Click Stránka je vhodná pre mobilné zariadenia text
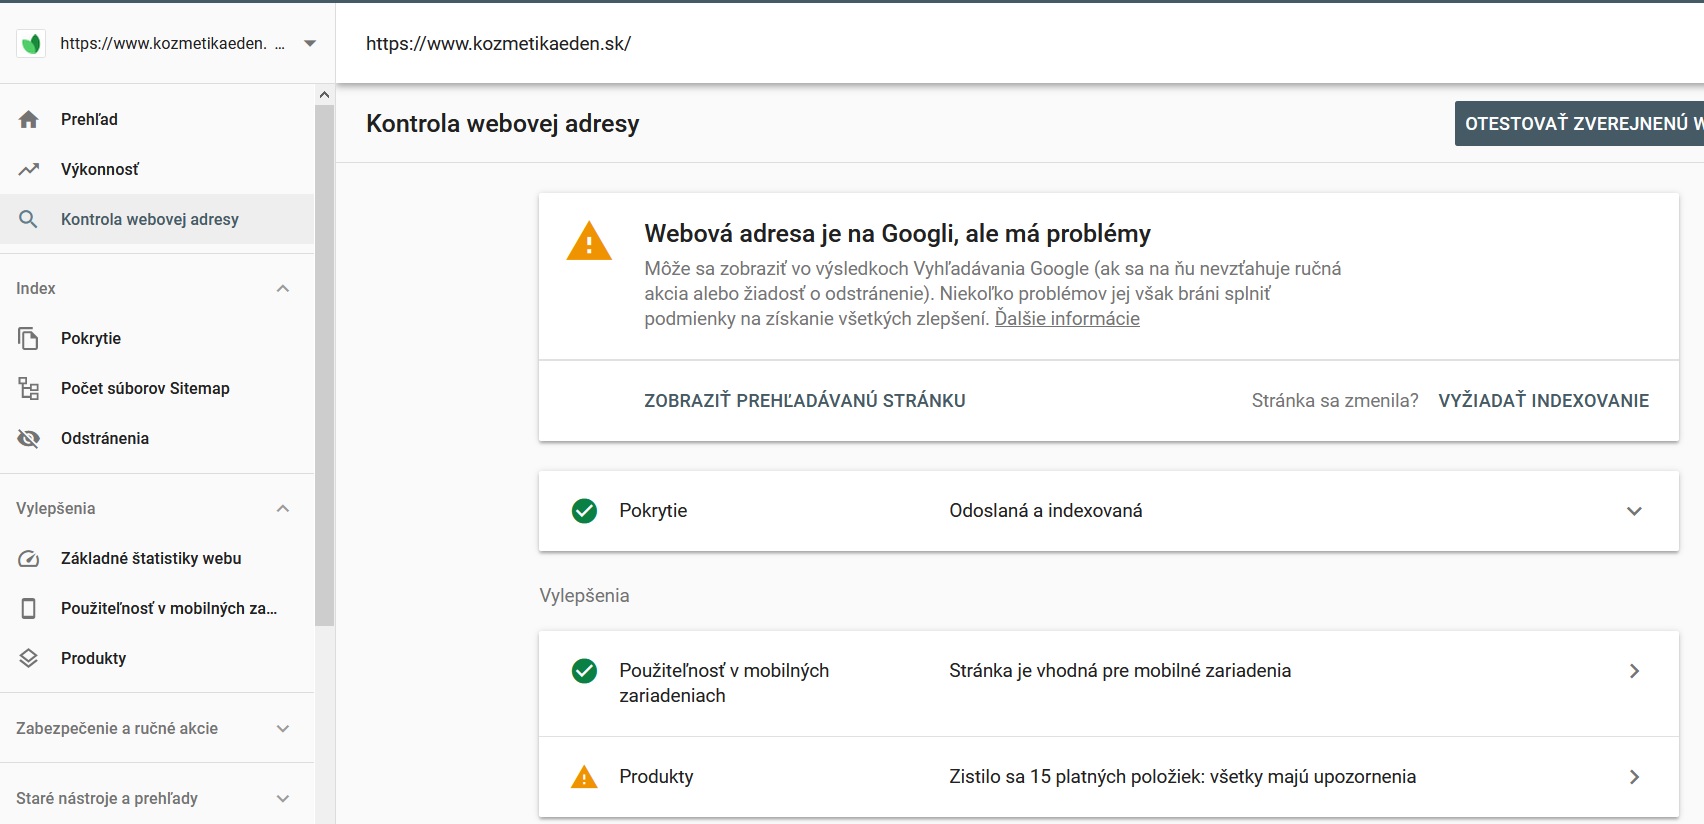The image size is (1704, 824). tap(1120, 671)
